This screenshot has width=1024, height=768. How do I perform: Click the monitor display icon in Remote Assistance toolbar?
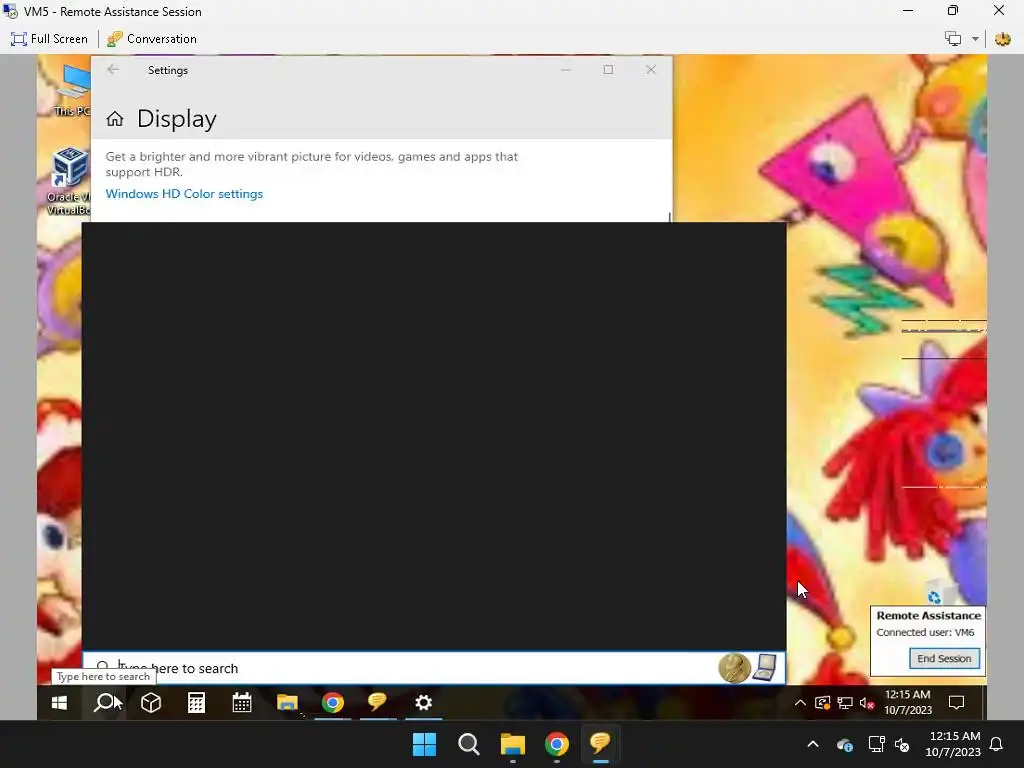953,39
